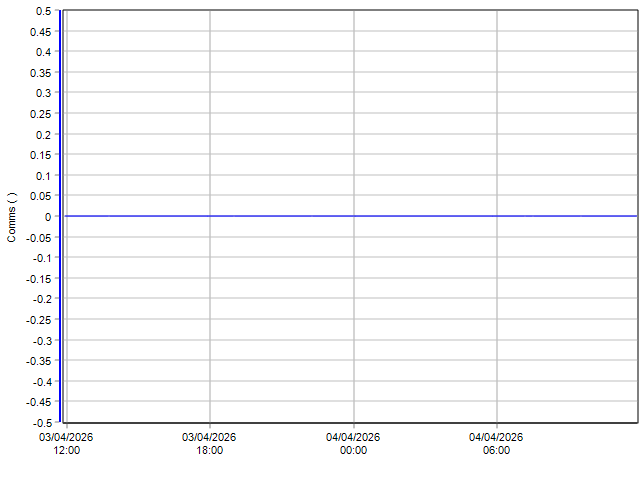Select the 04/04/2026 06:00 x-axis label
The image size is (640, 480).
[x=496, y=443]
